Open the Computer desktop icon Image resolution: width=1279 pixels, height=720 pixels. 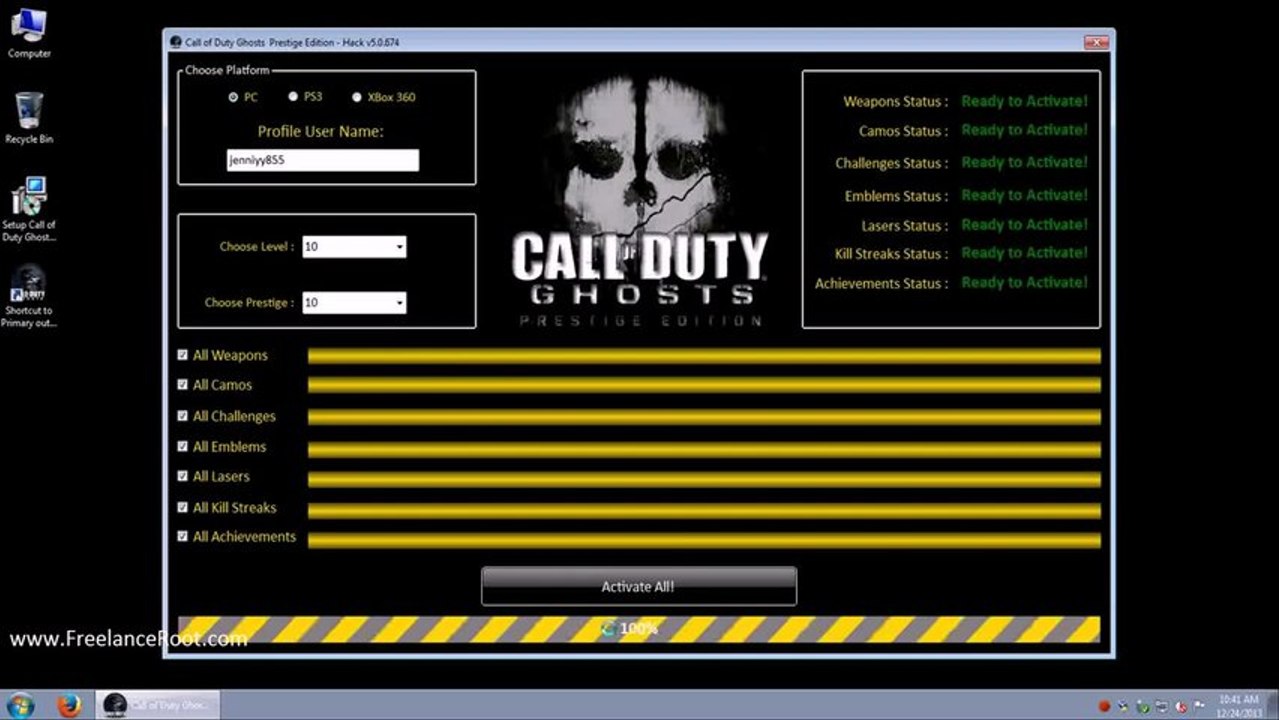coord(29,31)
